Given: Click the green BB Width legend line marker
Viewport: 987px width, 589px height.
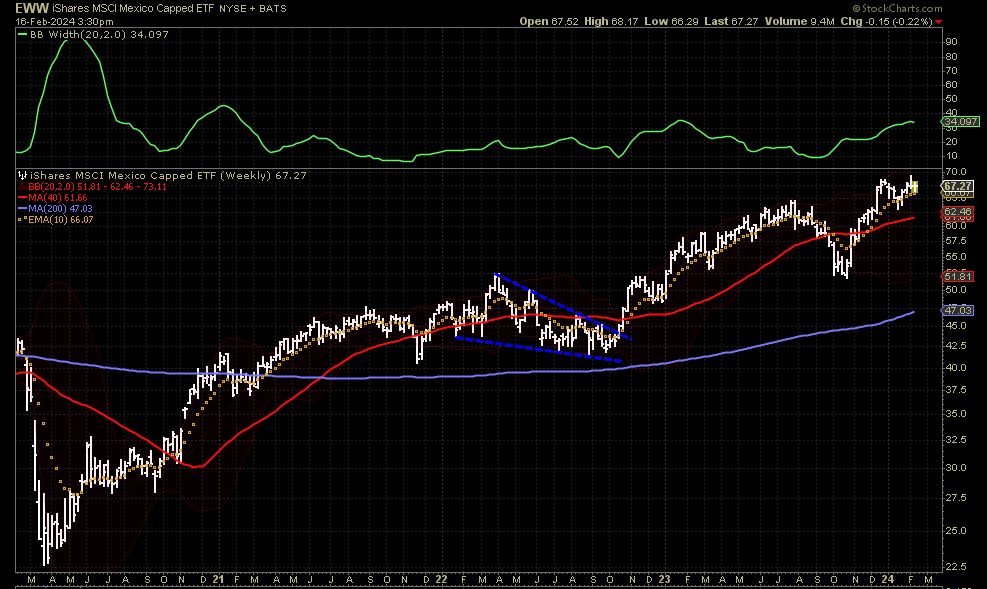Looking at the screenshot, I should click(23, 35).
